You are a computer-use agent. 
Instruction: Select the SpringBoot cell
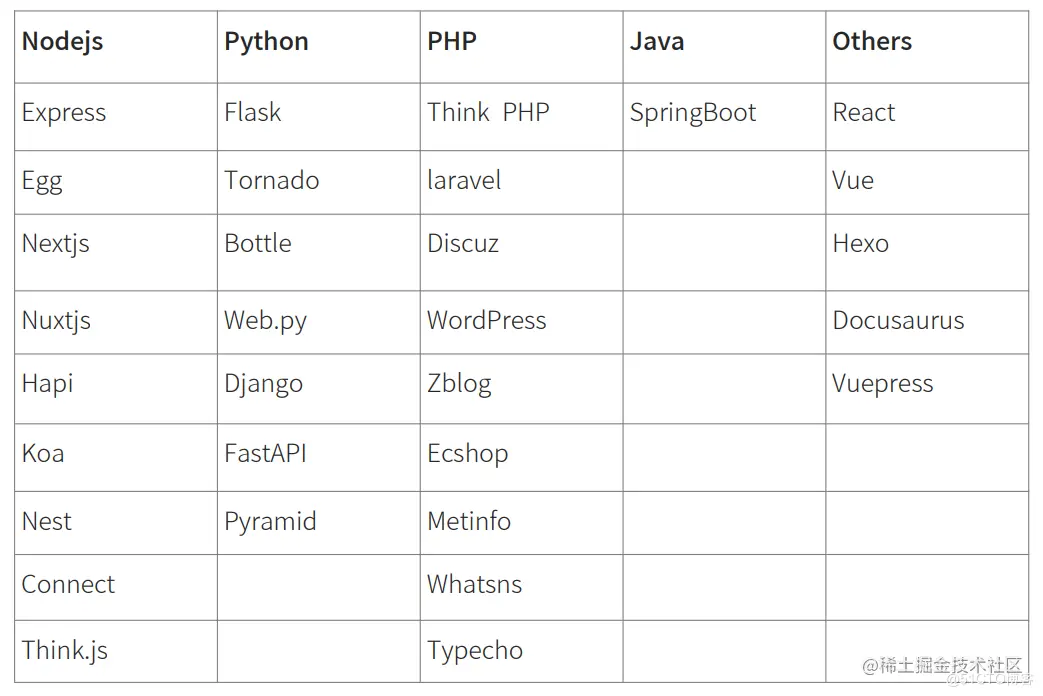point(693,113)
